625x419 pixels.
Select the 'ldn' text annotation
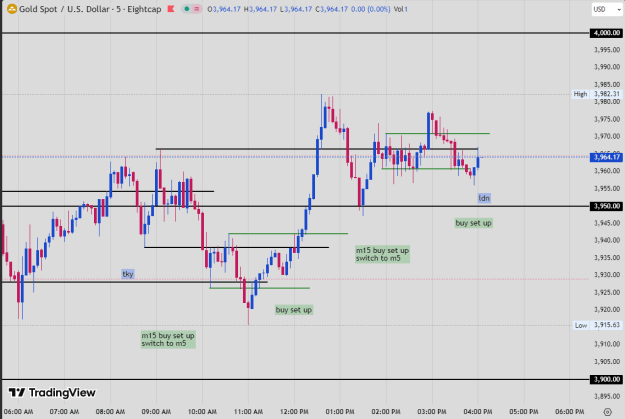point(484,198)
